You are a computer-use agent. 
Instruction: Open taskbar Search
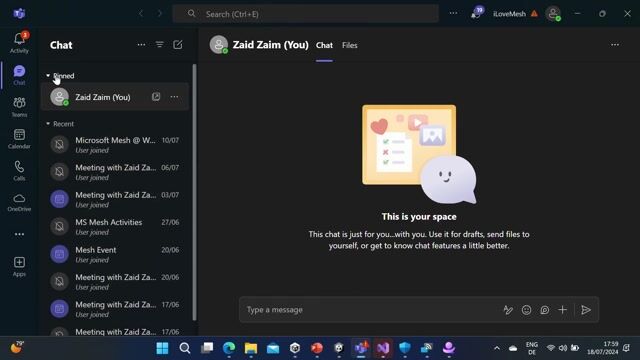(184, 348)
